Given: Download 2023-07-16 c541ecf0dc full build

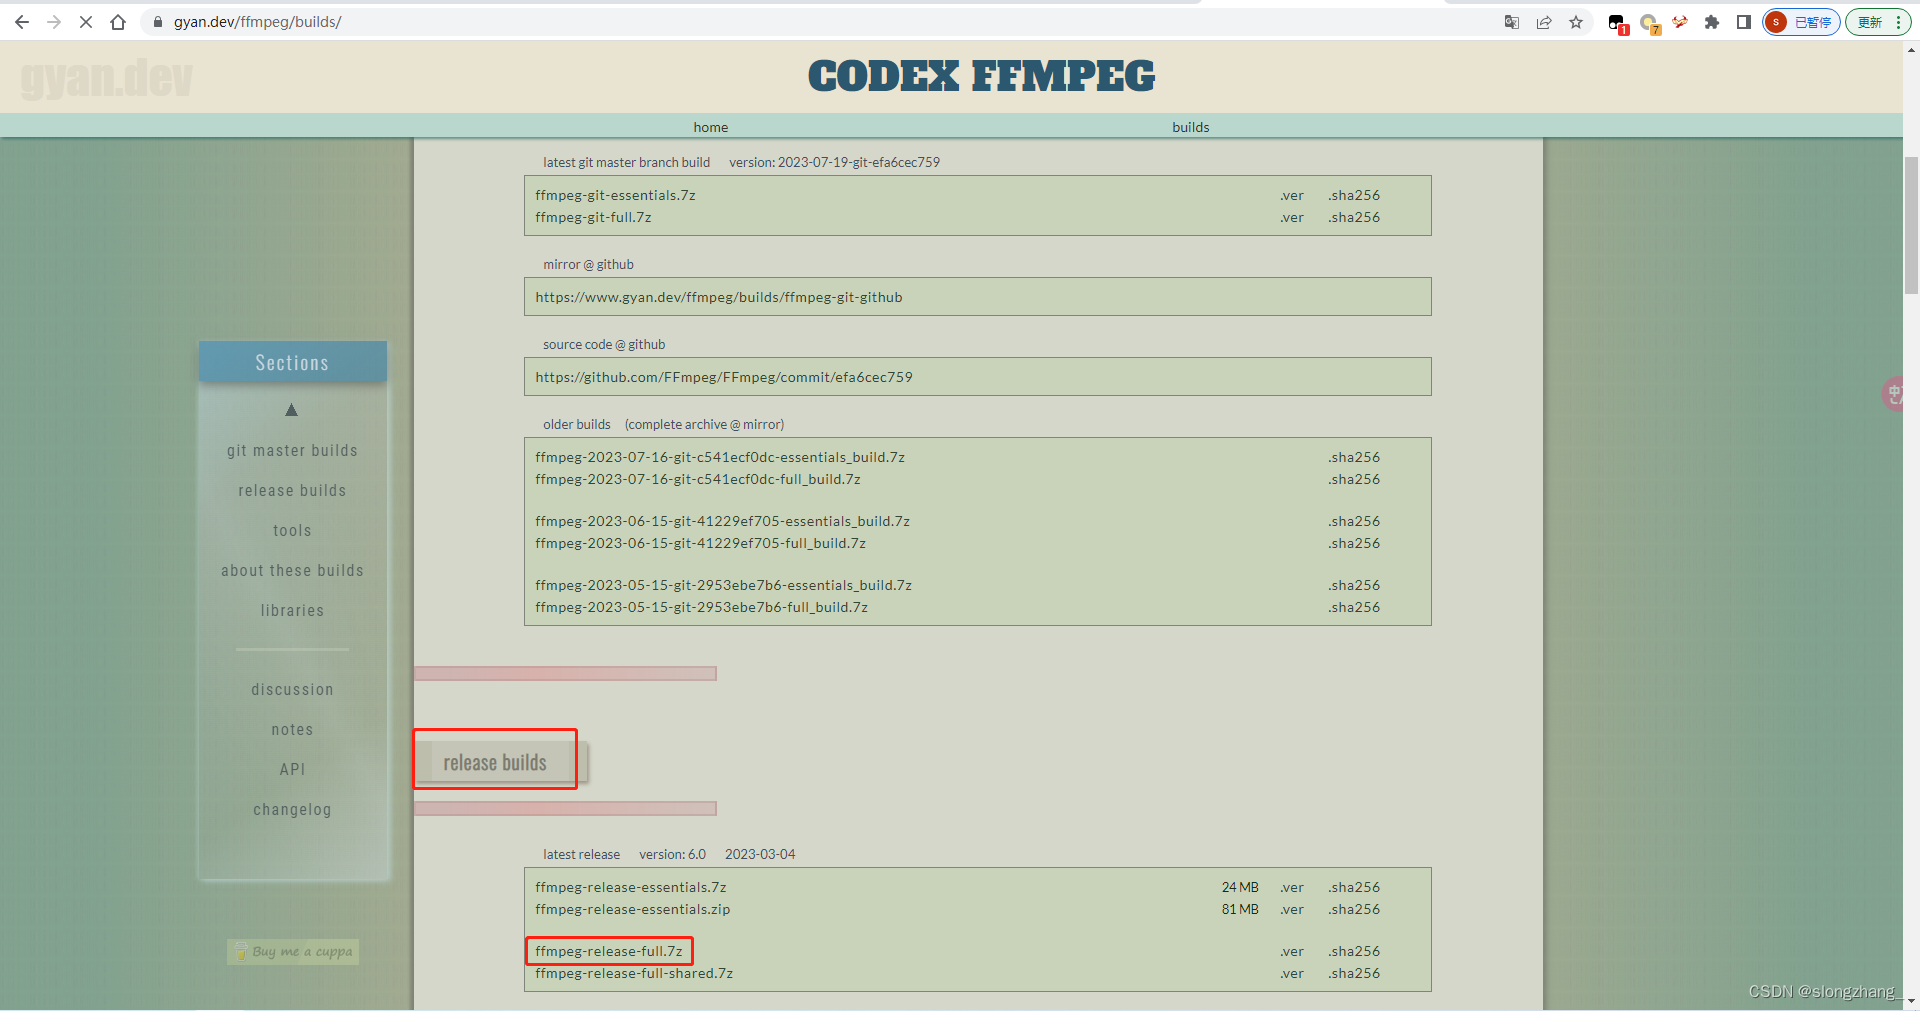Looking at the screenshot, I should (x=698, y=479).
